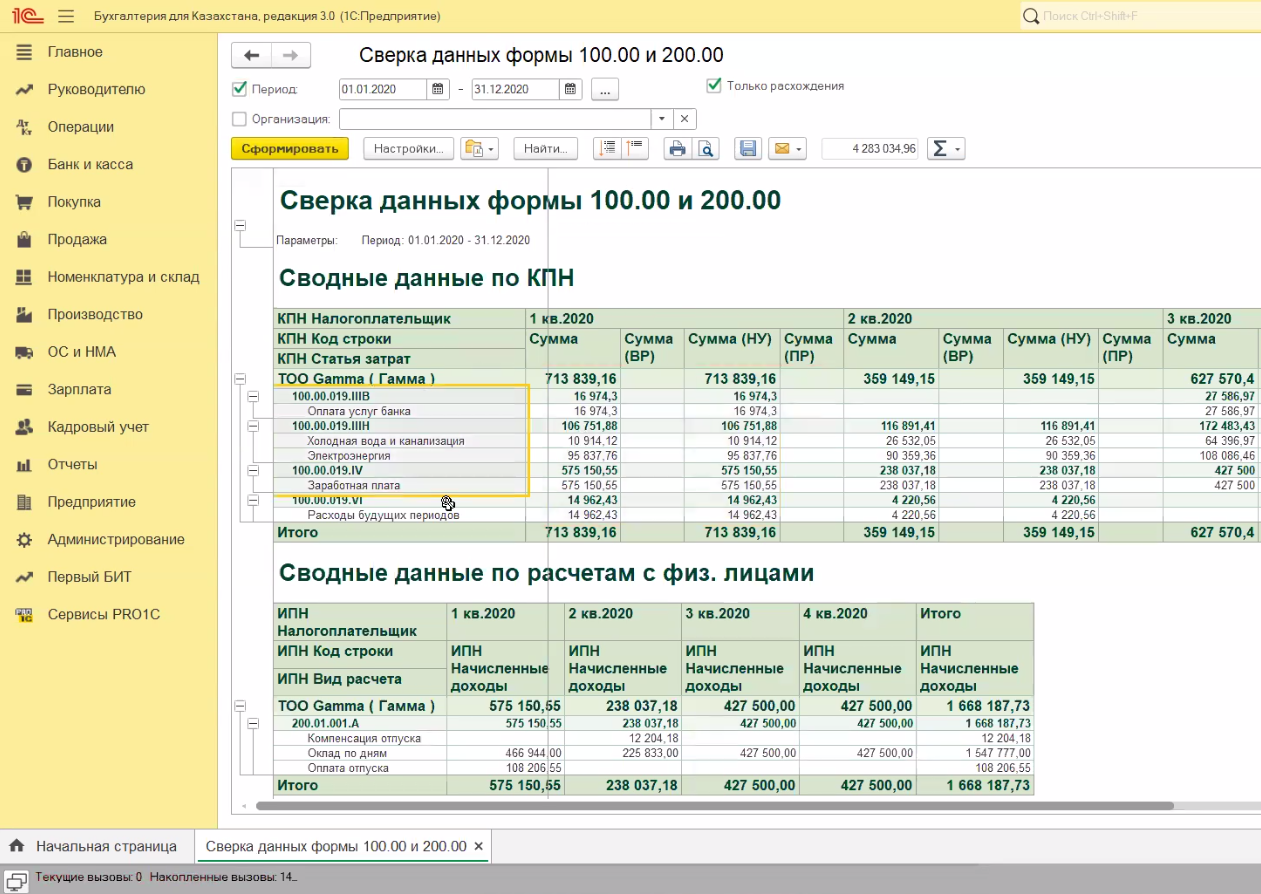Screen dimensions: 1261x894
Task: Save the report with the floppy disk icon
Action: click(x=747, y=149)
